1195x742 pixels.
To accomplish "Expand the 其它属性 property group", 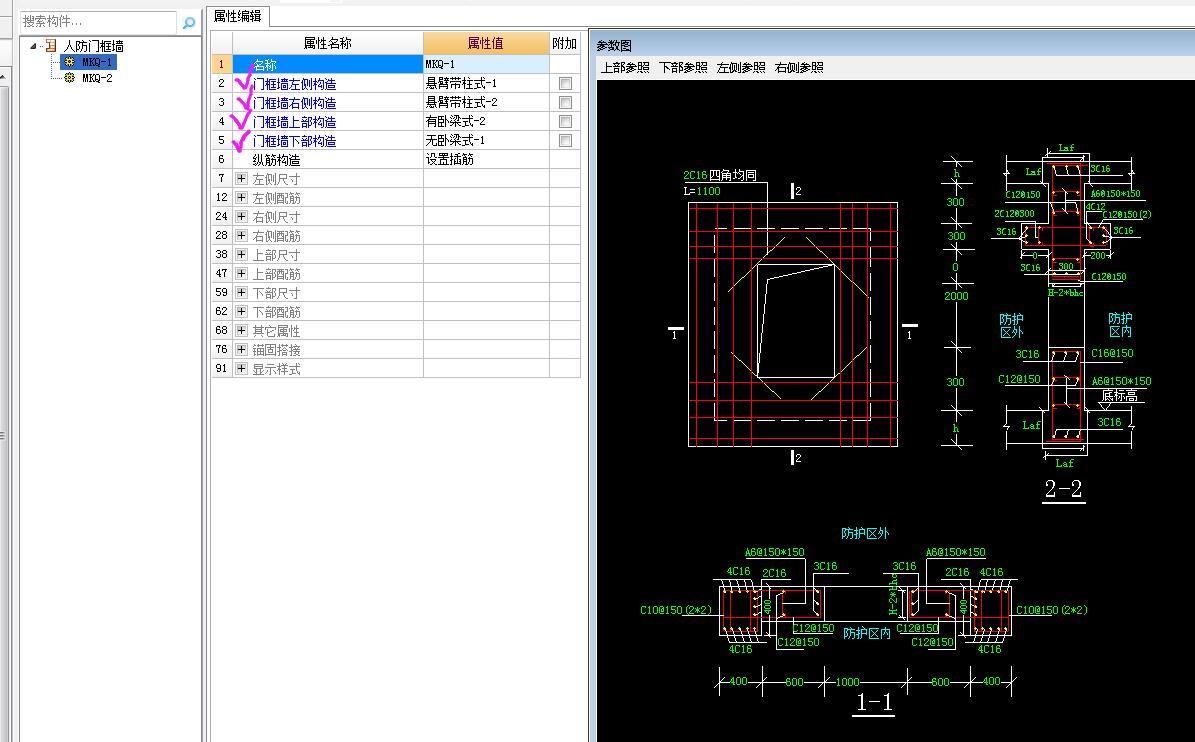I will click(x=242, y=331).
